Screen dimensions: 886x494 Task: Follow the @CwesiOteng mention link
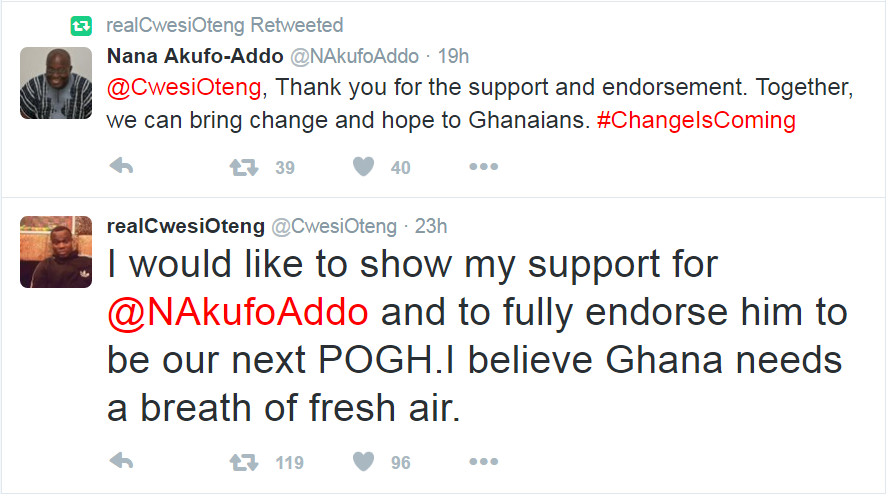click(184, 87)
